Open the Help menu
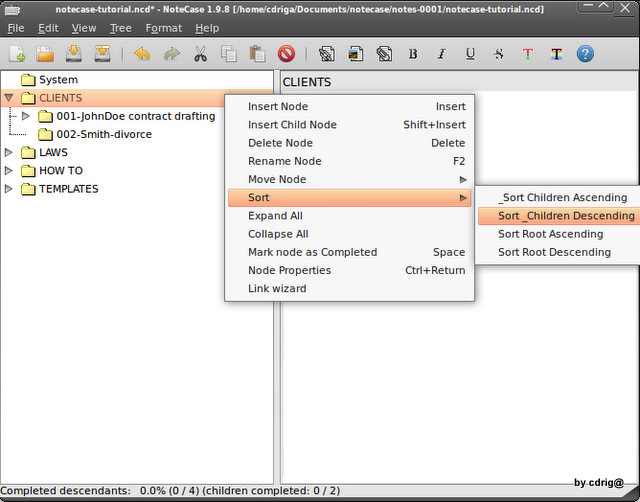Image resolution: width=640 pixels, height=502 pixels. (207, 28)
